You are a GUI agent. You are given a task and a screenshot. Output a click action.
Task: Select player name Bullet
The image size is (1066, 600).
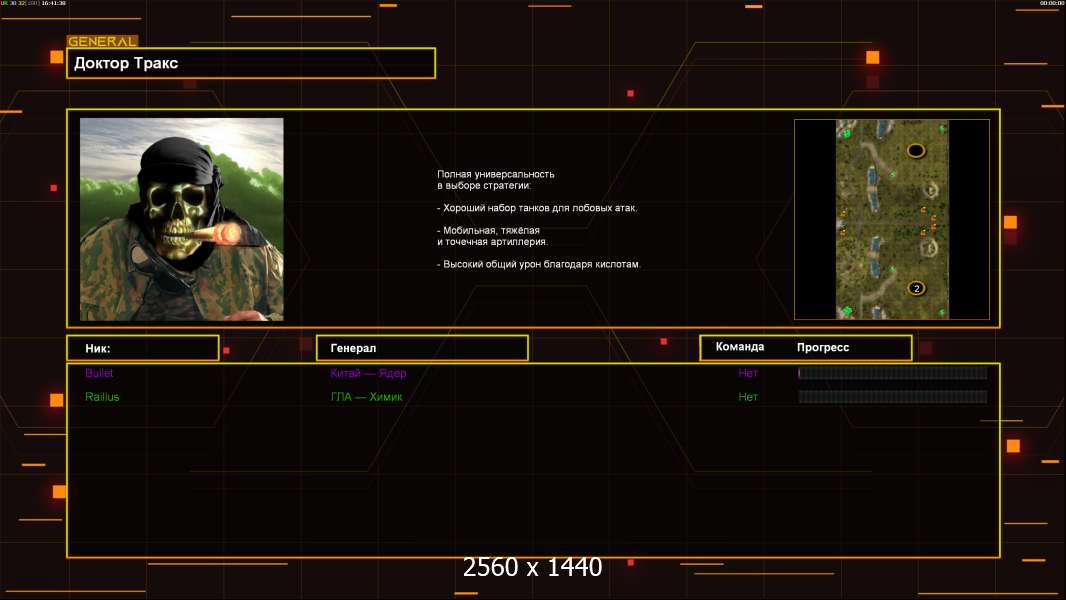coord(99,373)
